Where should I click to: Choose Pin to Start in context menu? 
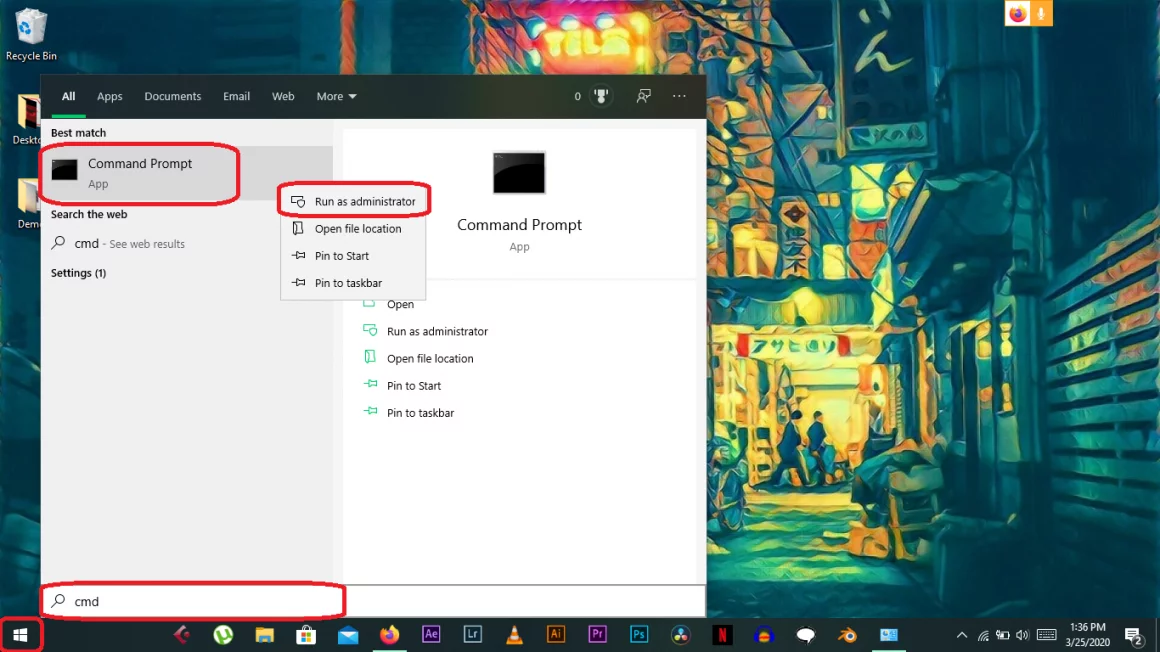(353, 256)
